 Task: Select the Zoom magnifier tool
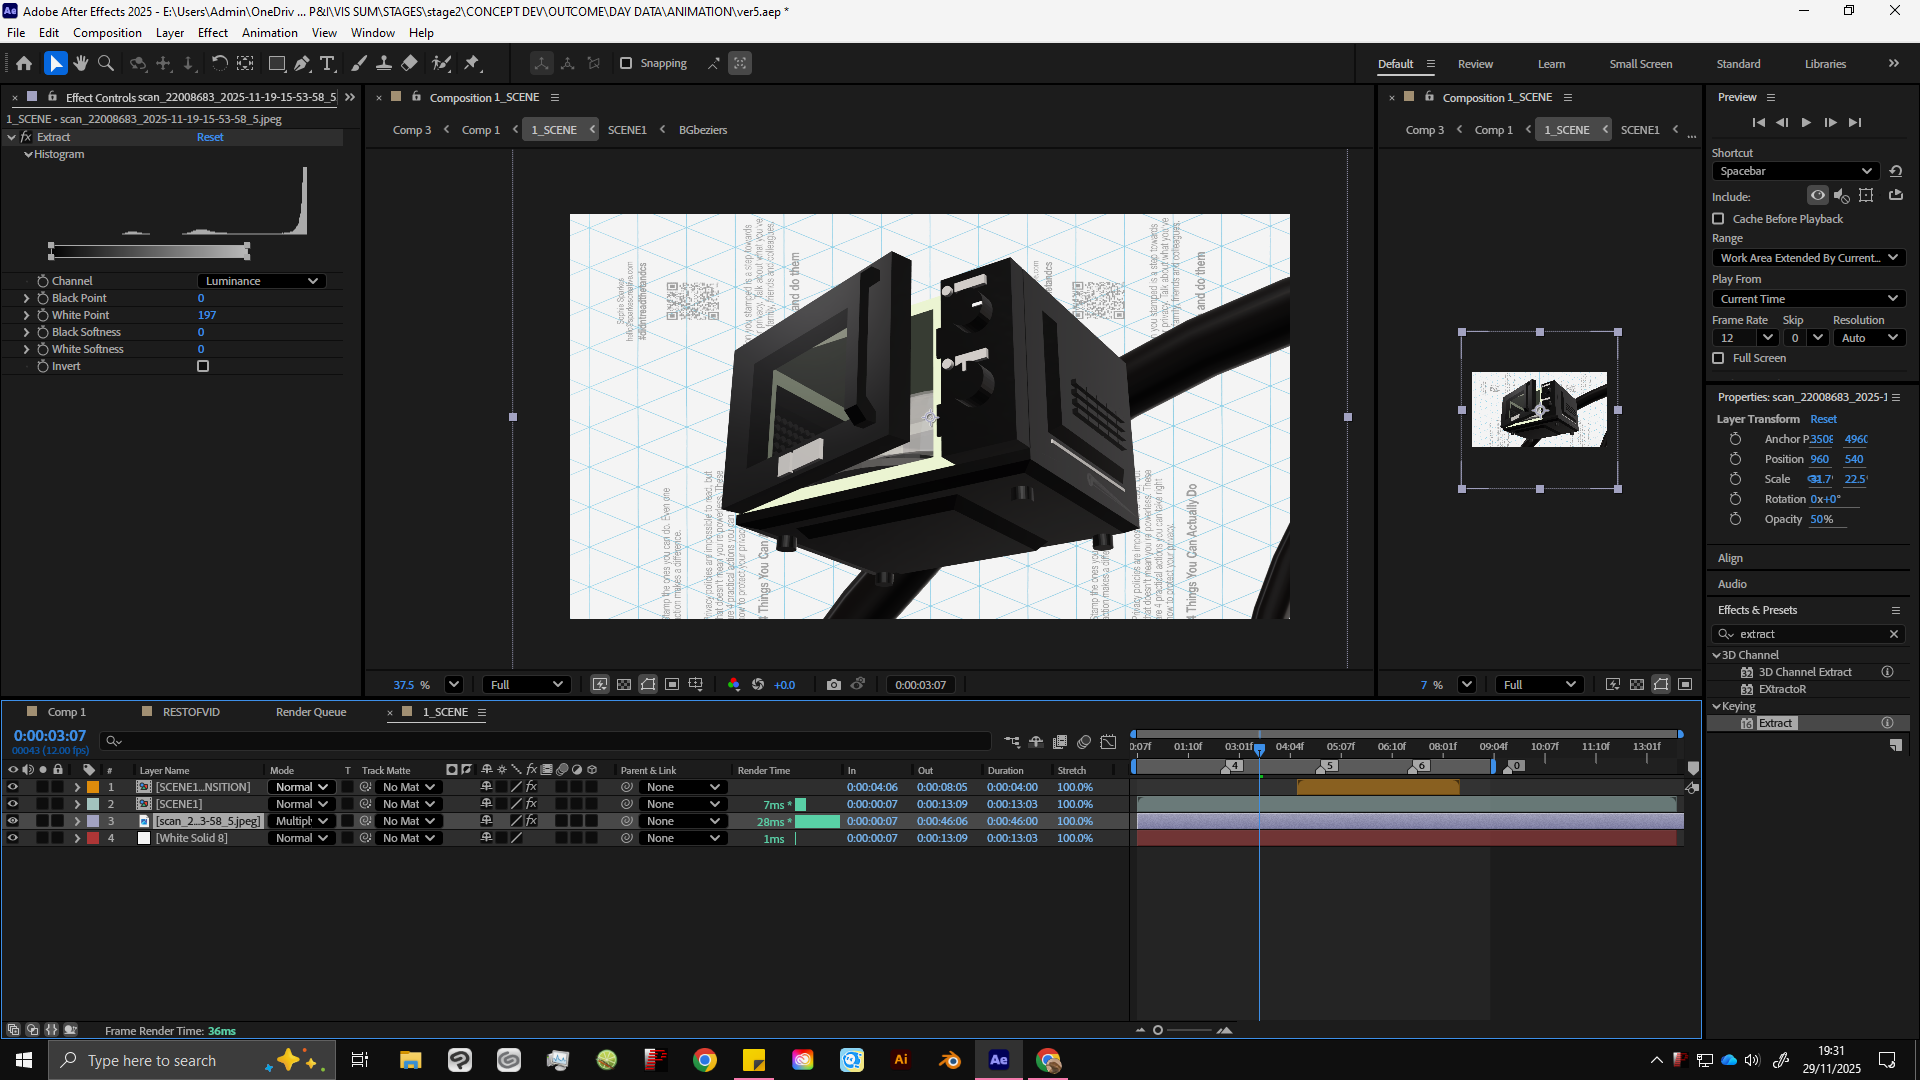click(x=106, y=63)
